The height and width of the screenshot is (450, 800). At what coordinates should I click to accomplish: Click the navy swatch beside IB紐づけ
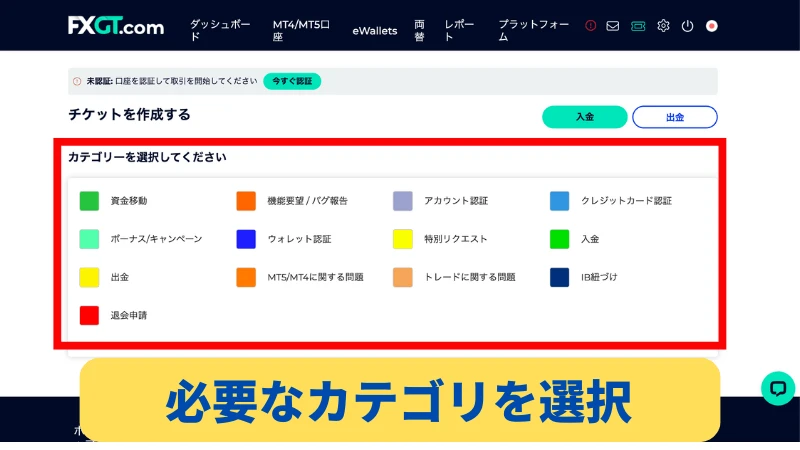(559, 277)
